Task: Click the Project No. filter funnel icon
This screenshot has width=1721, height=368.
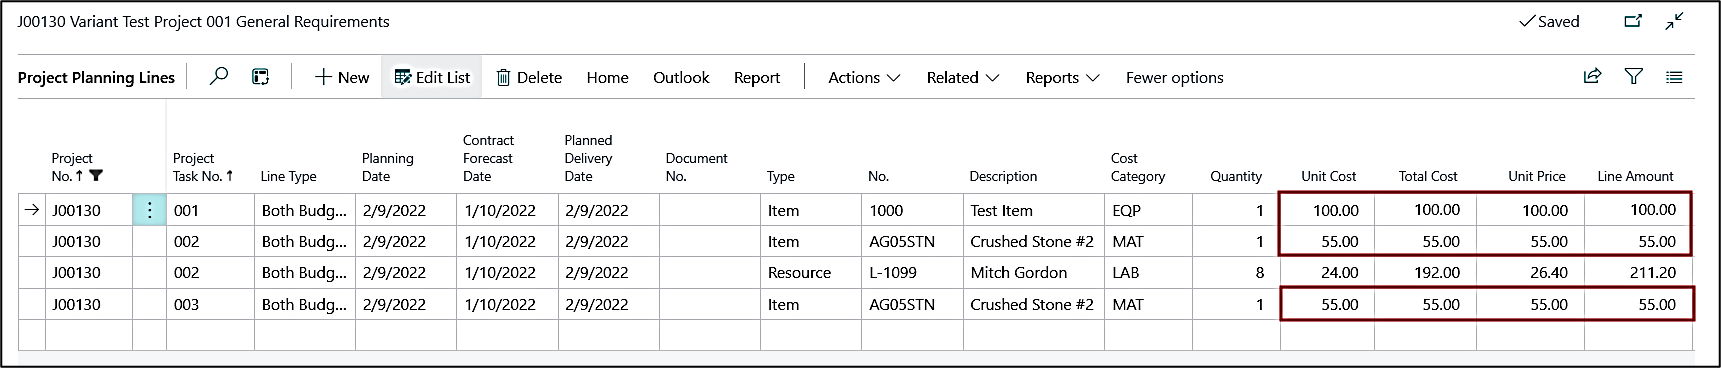Action: tap(96, 176)
